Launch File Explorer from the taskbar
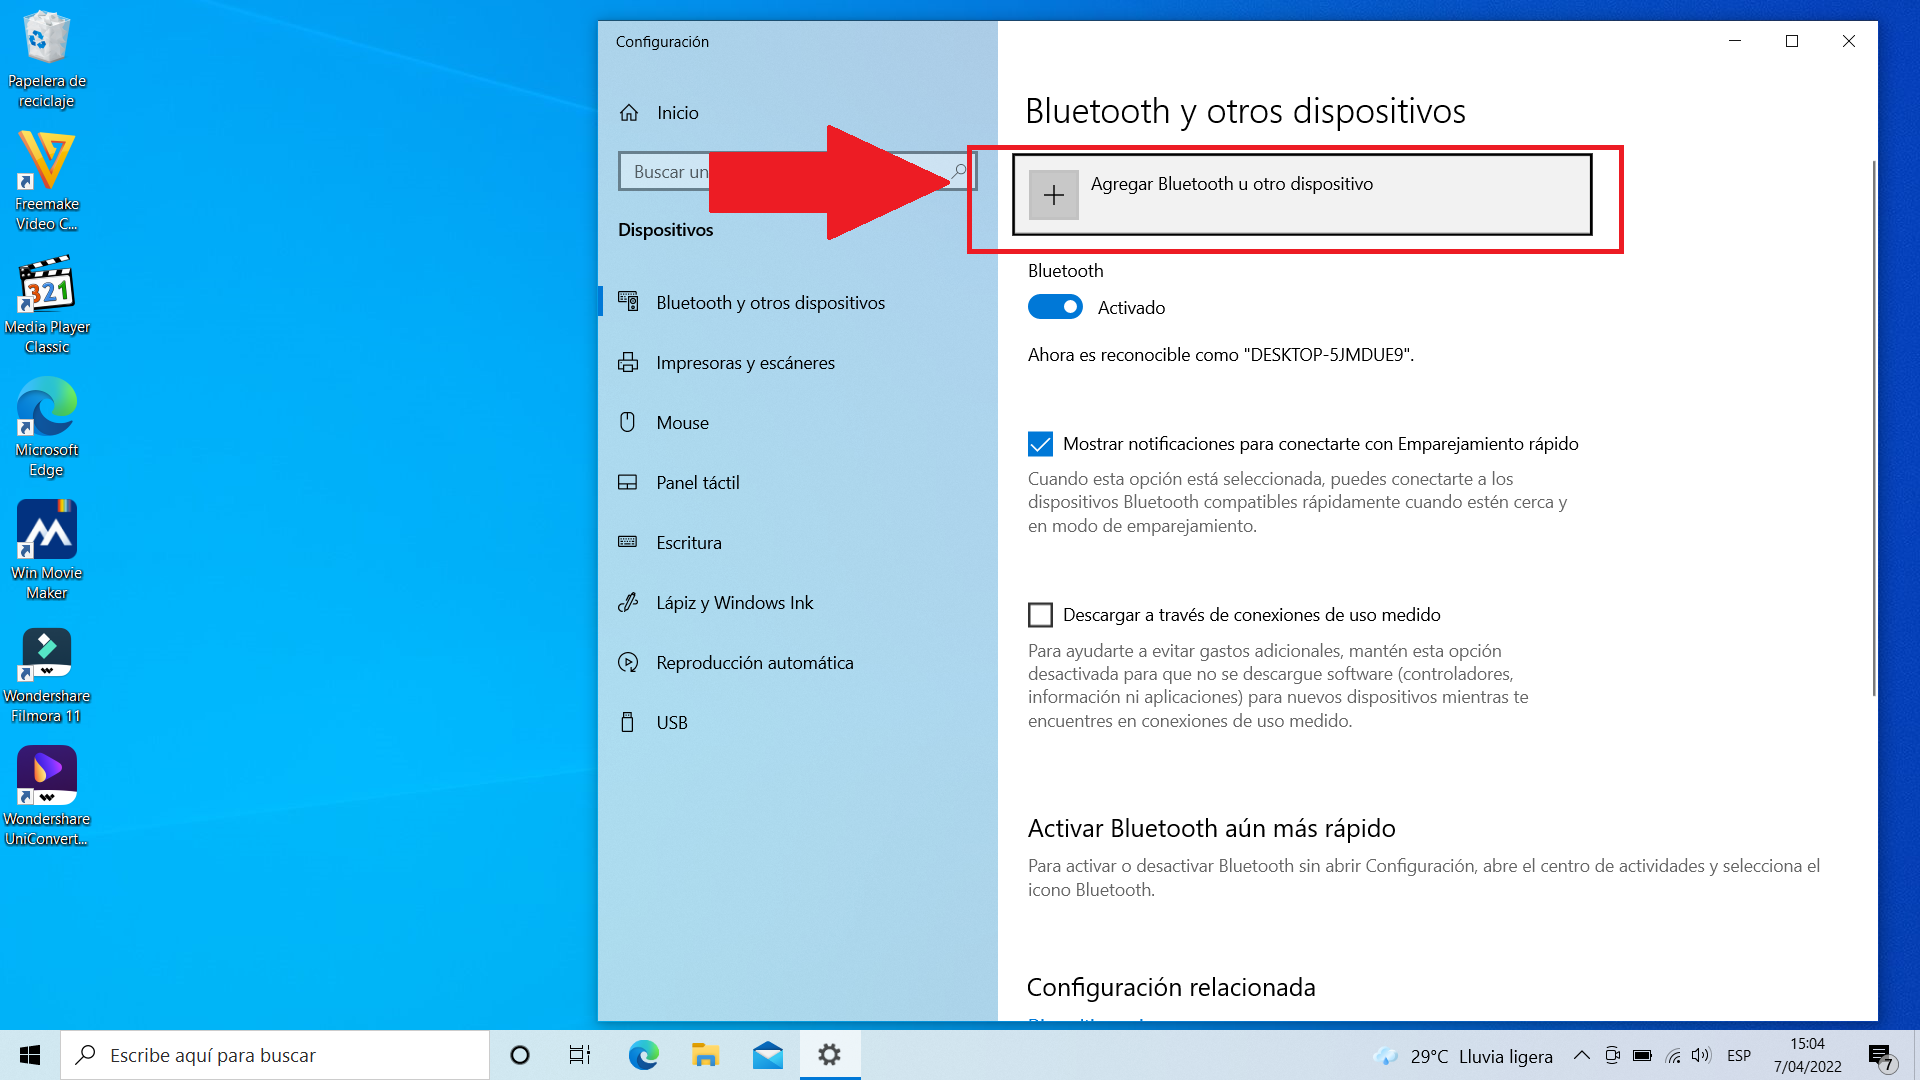This screenshot has height=1080, width=1920. [705, 1055]
